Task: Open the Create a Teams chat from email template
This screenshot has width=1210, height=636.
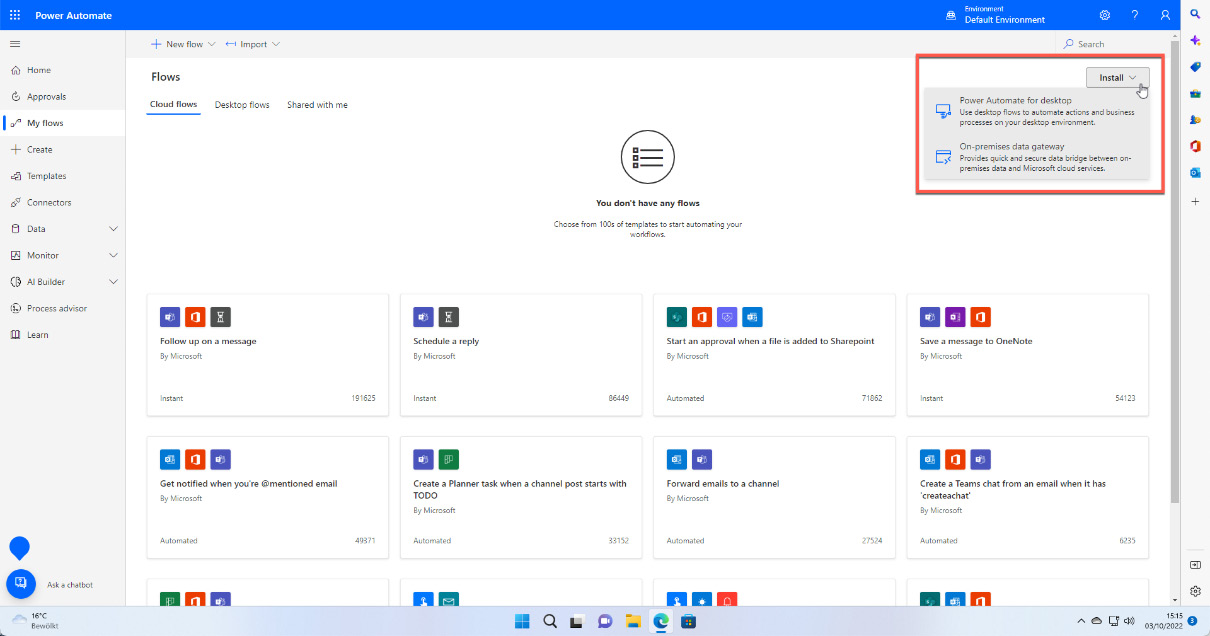Action: click(x=1028, y=497)
